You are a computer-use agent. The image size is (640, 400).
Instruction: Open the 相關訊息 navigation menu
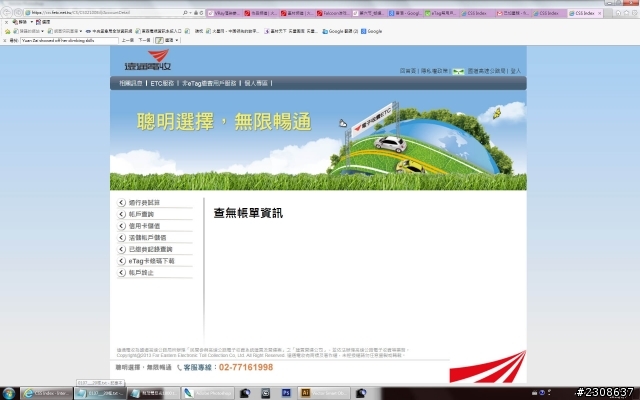pyautogui.click(x=131, y=83)
